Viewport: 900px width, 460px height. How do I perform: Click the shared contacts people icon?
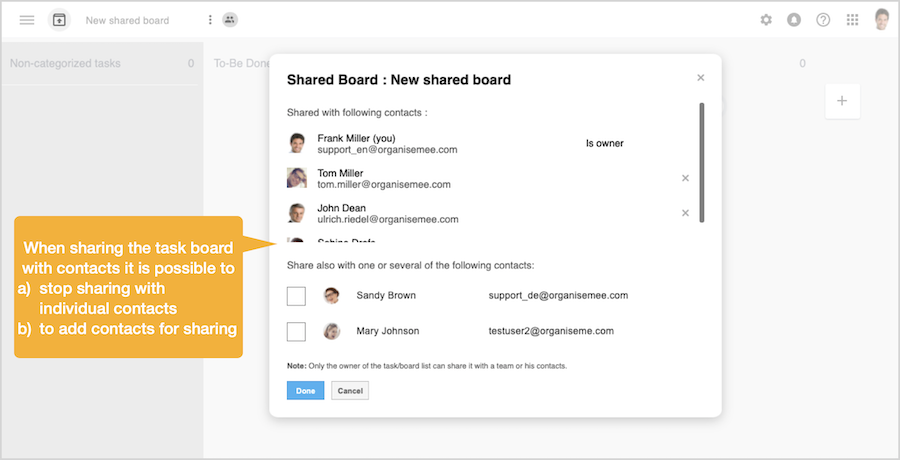point(230,20)
